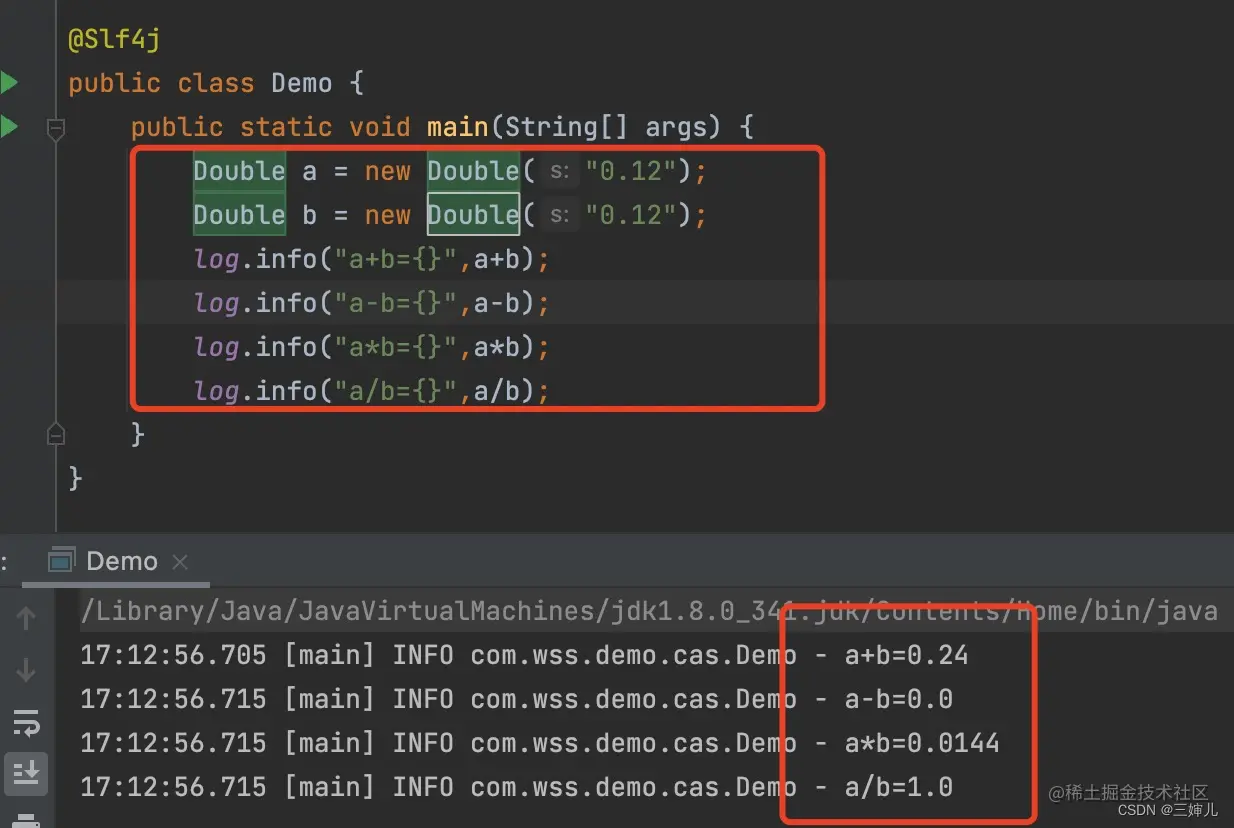The width and height of the screenshot is (1234, 828).
Task: Click the log.info("a*b={}",a*b) line
Action: tap(372, 347)
